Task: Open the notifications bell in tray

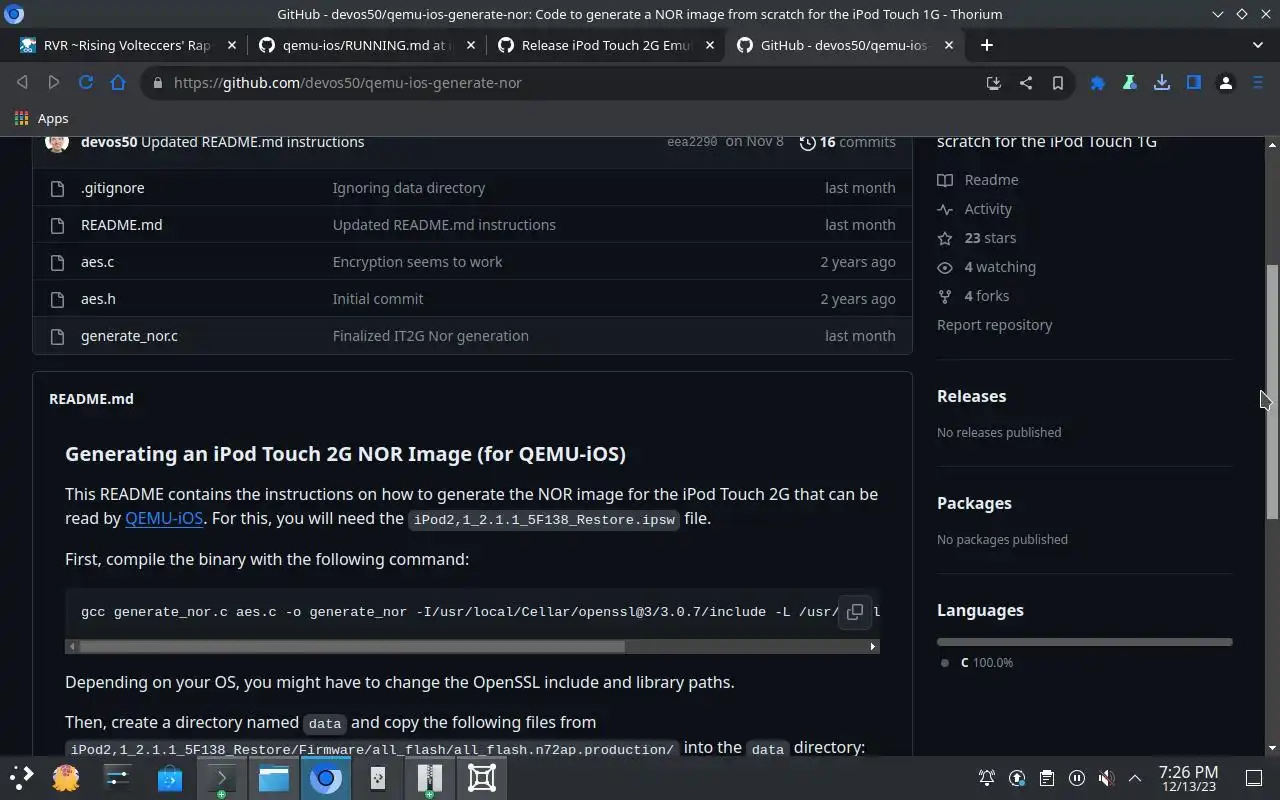Action: [x=987, y=778]
